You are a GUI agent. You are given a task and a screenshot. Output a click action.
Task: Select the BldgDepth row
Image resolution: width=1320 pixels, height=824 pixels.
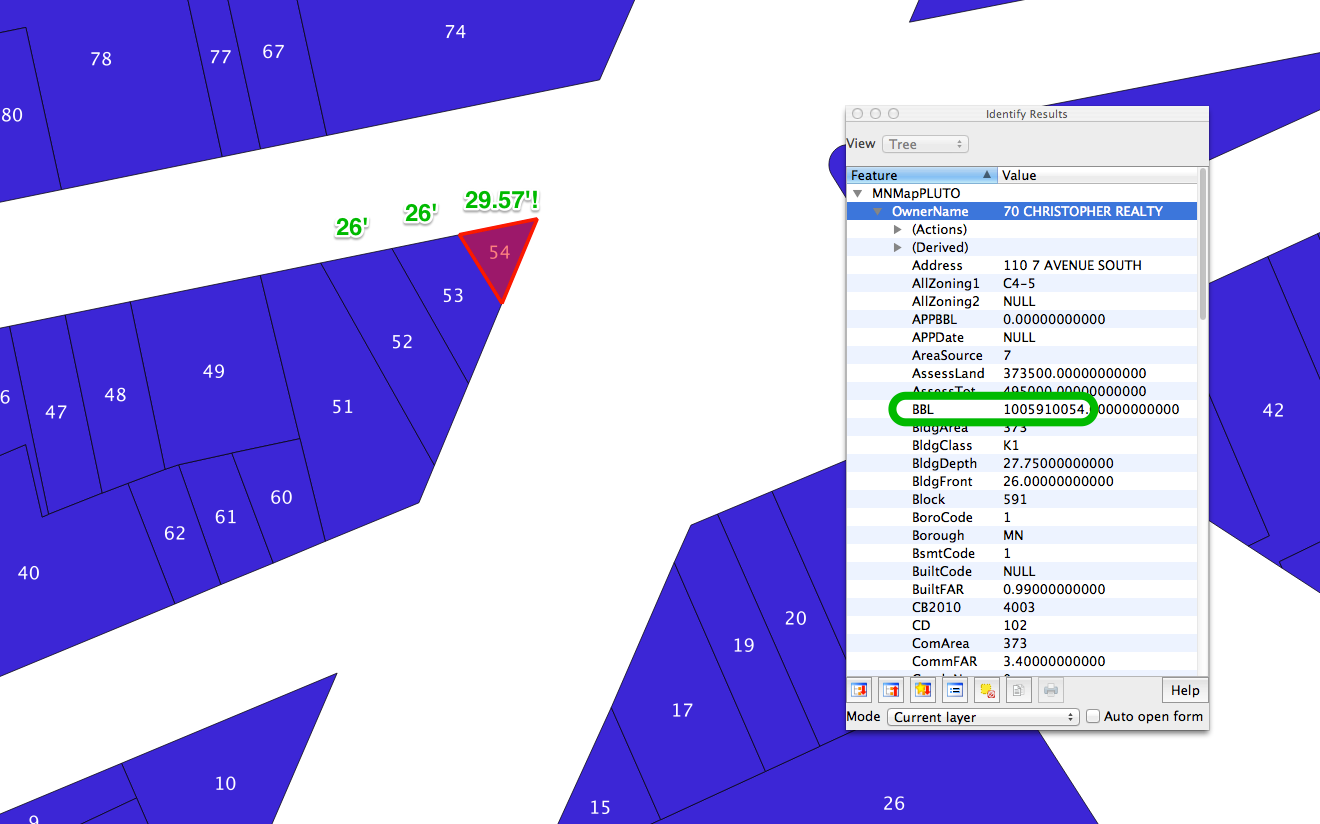[1021, 463]
